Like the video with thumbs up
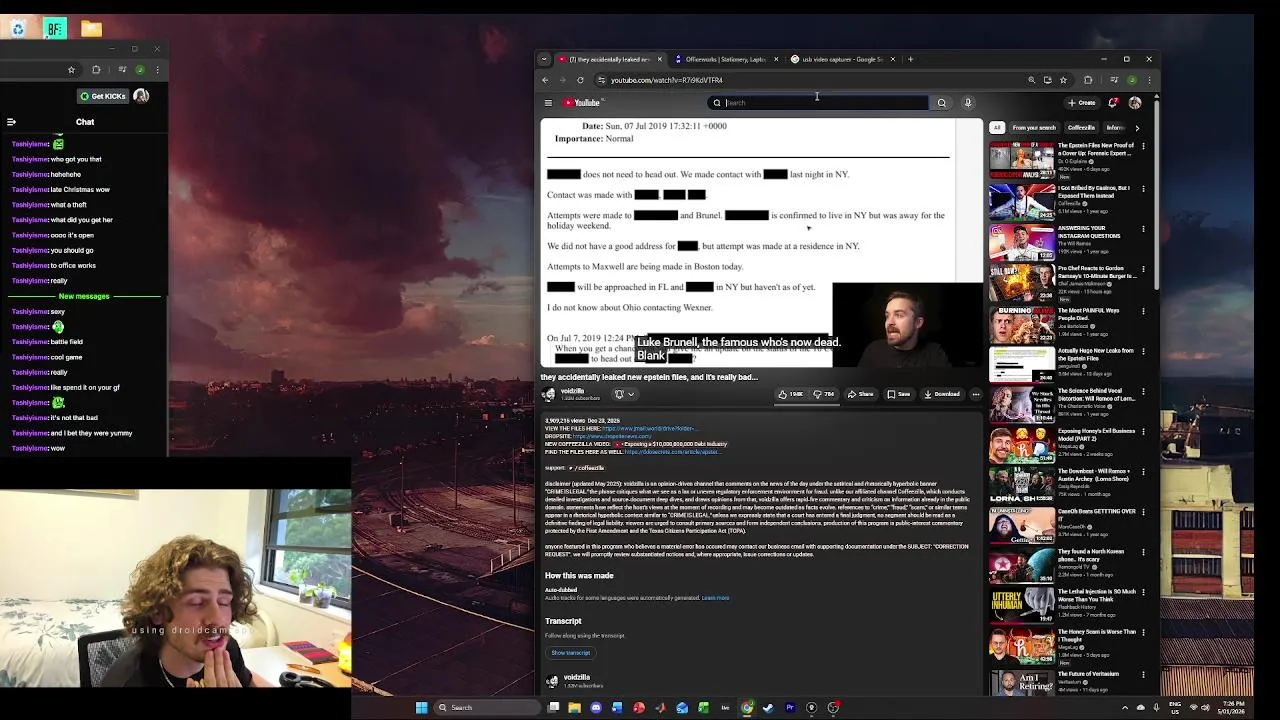 790,394
